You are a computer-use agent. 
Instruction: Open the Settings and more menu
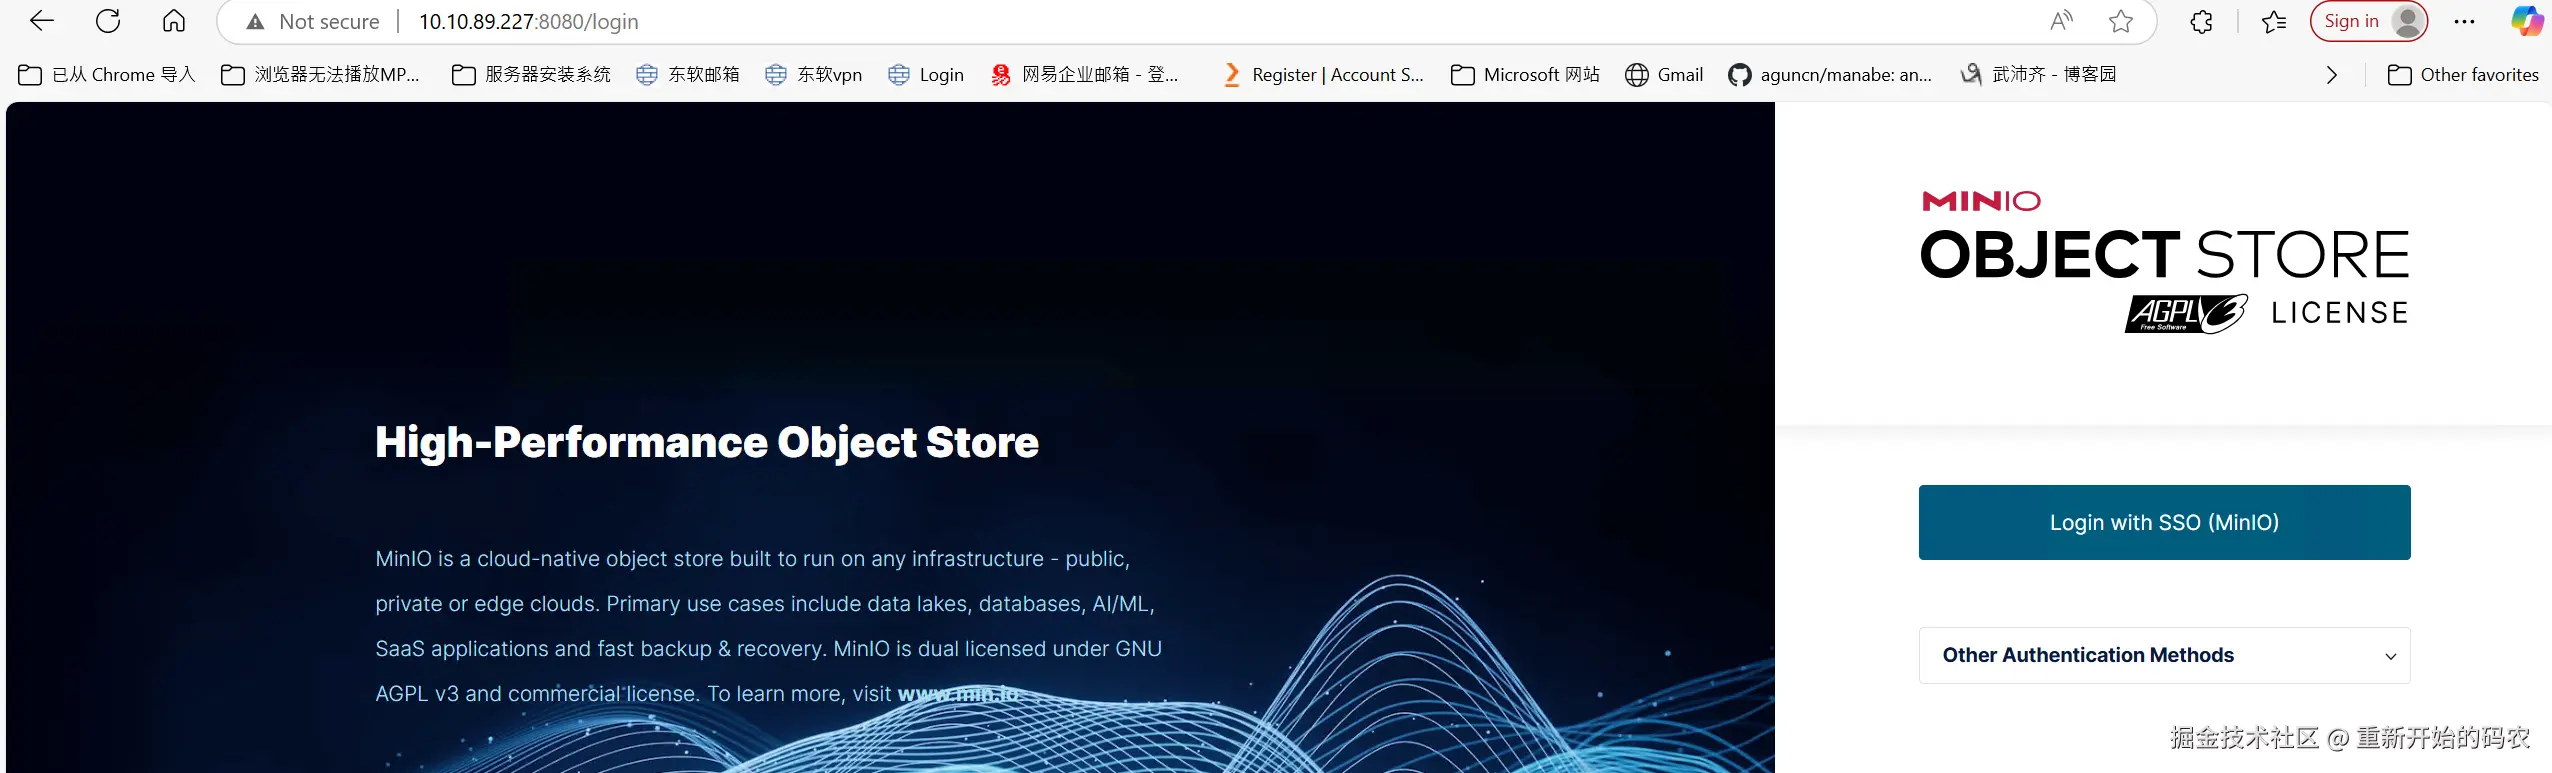pos(2464,21)
